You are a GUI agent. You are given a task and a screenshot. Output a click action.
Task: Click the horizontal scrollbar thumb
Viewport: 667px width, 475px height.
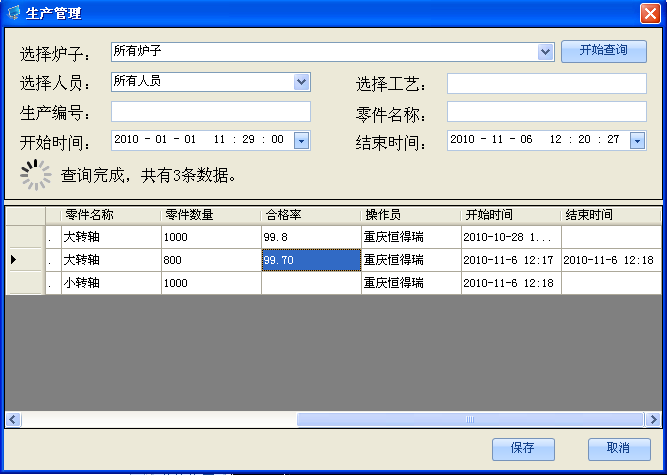click(x=470, y=420)
